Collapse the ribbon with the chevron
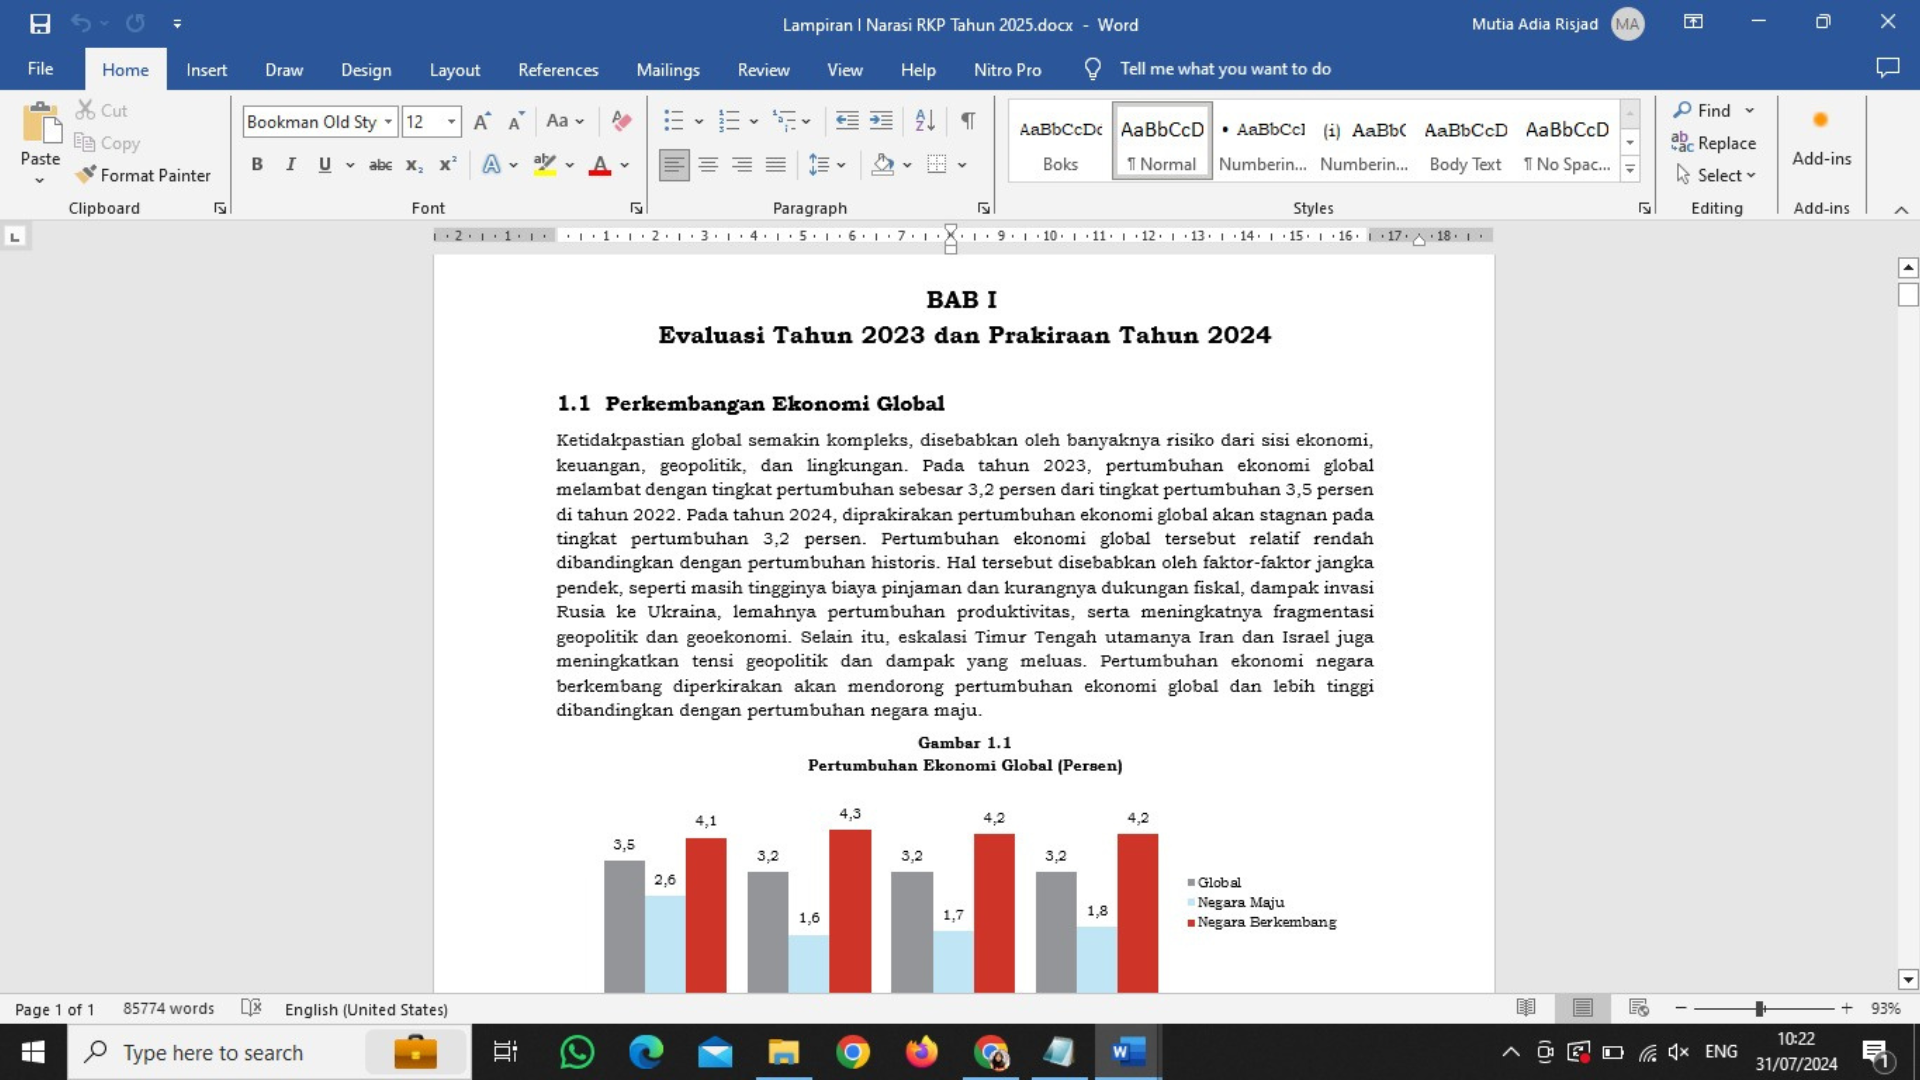Screen dimensions: 1920x1080 pos(1901,209)
